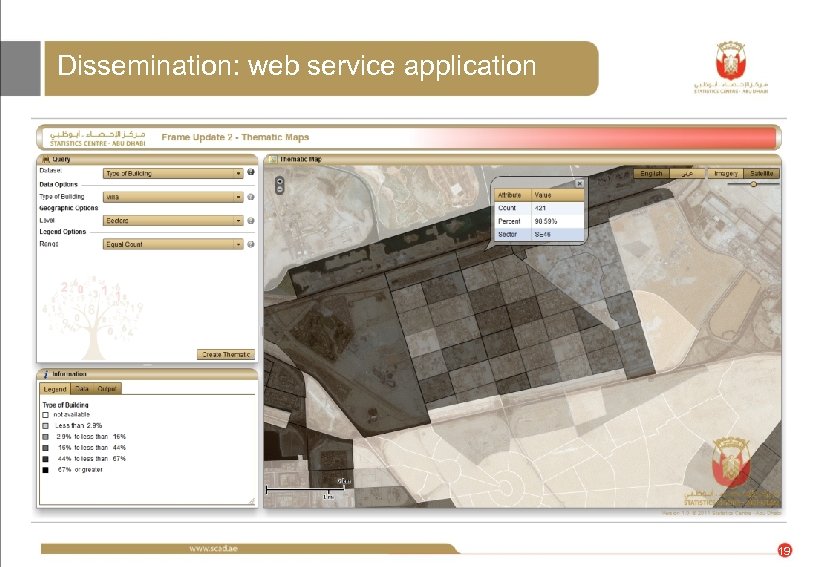
Task: Click the map scale bar
Action: [308, 489]
